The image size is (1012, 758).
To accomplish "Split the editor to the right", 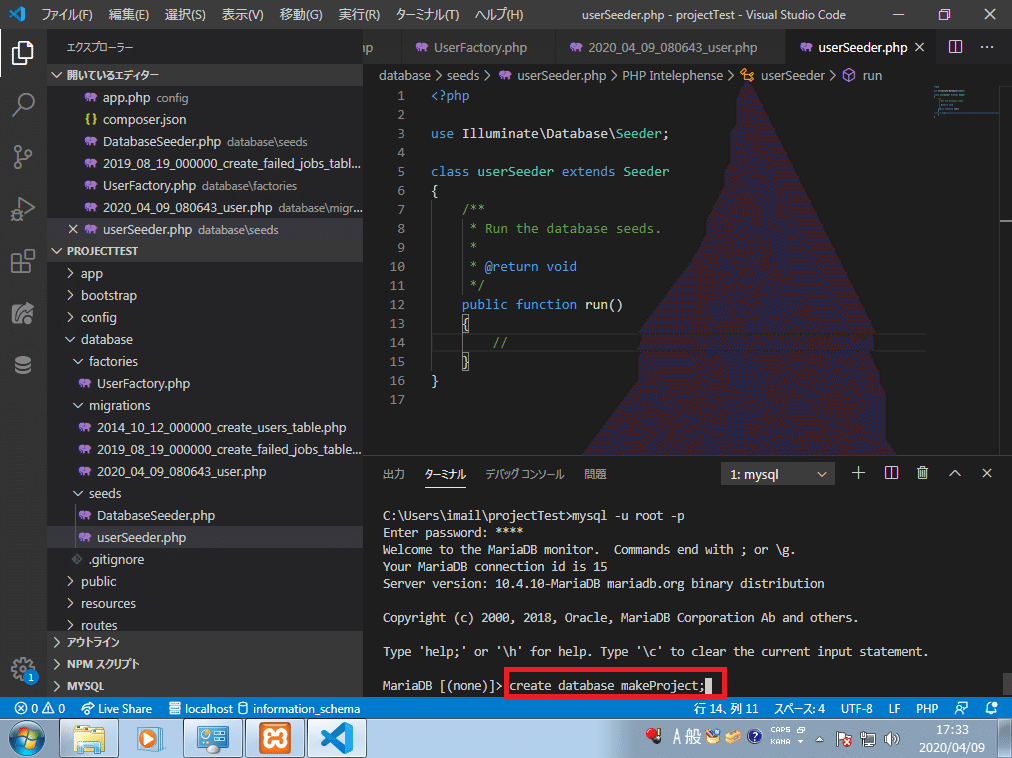I will tap(955, 47).
